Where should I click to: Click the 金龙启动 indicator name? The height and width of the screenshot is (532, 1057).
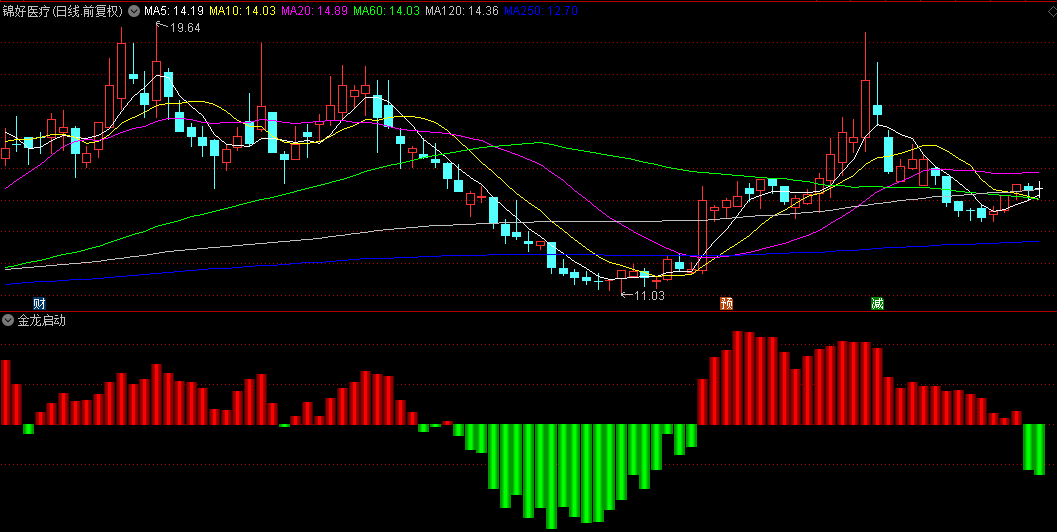point(41,320)
